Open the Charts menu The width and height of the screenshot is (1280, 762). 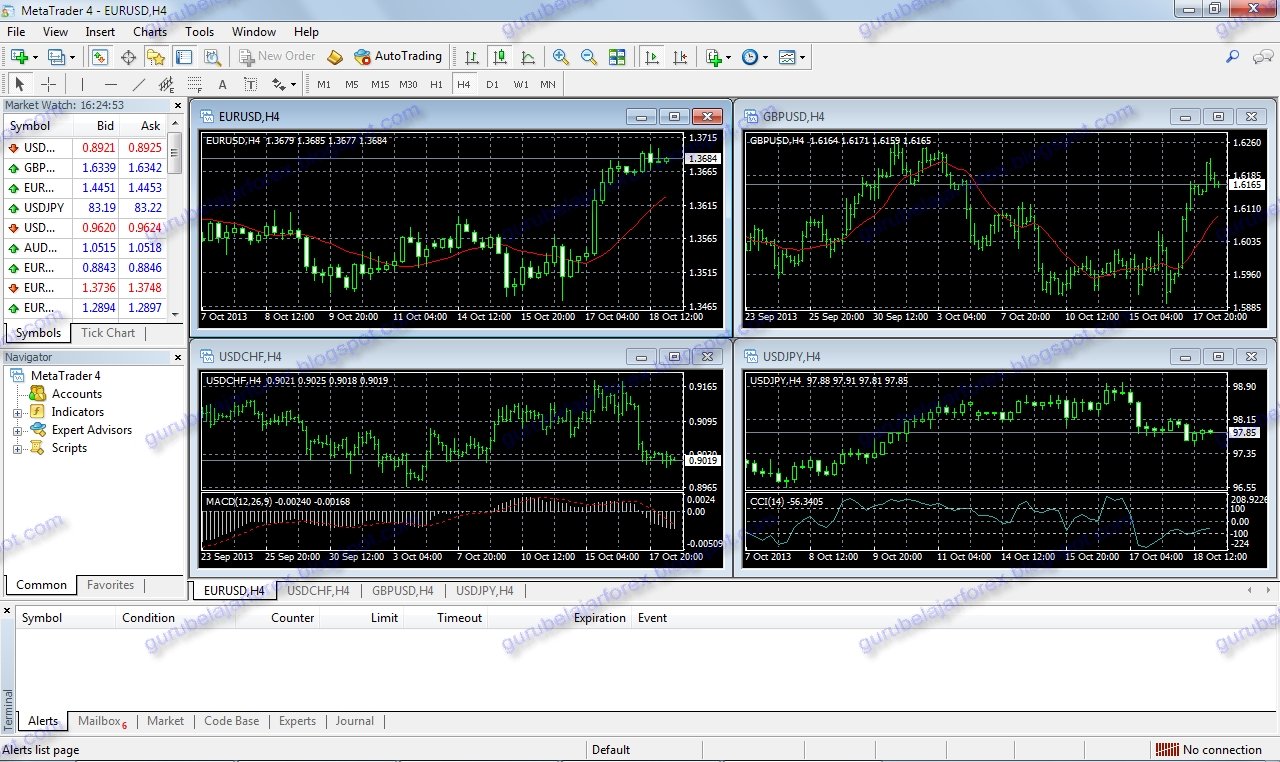click(x=149, y=31)
